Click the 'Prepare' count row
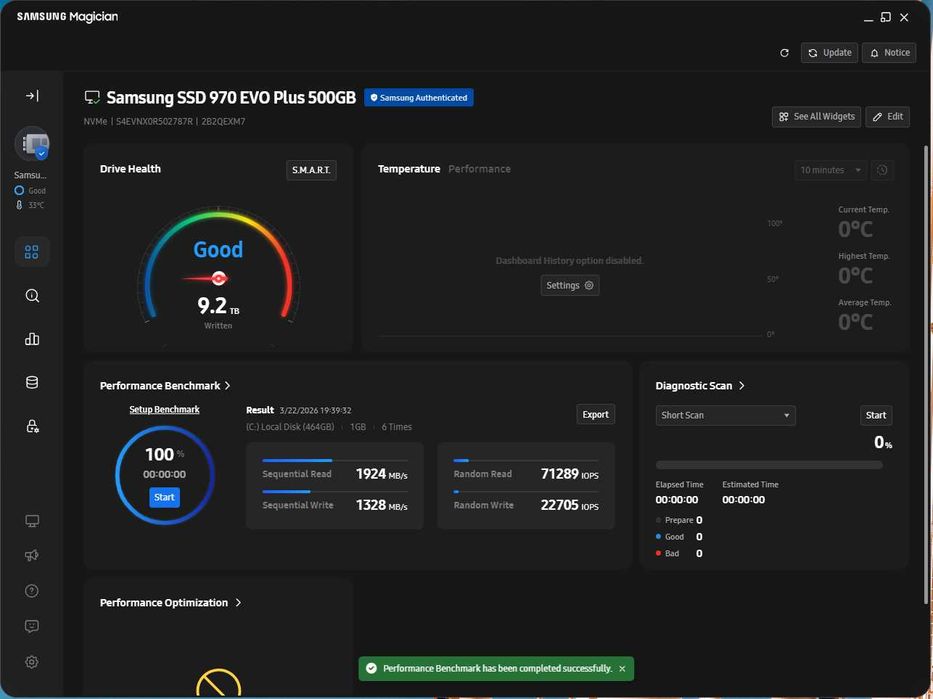This screenshot has width=933, height=699. tap(679, 520)
